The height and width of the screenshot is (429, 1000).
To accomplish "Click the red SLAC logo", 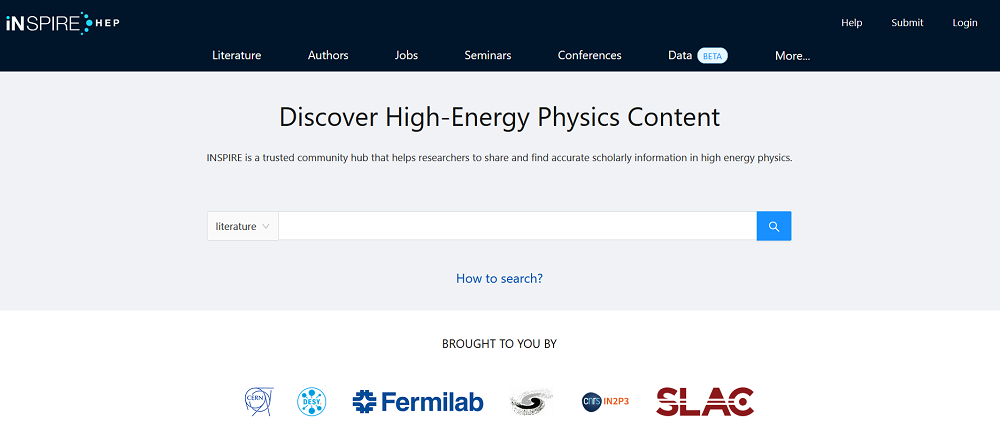I will coord(704,402).
